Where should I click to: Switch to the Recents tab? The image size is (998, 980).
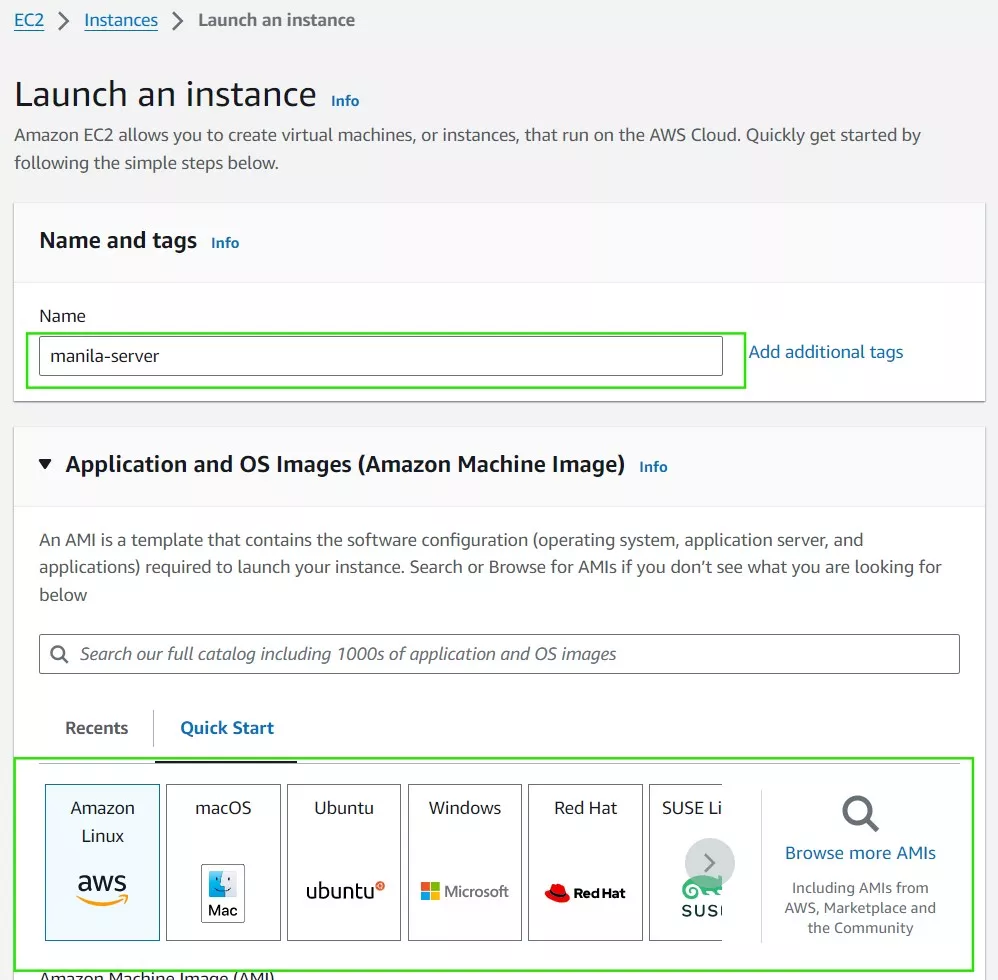point(96,727)
